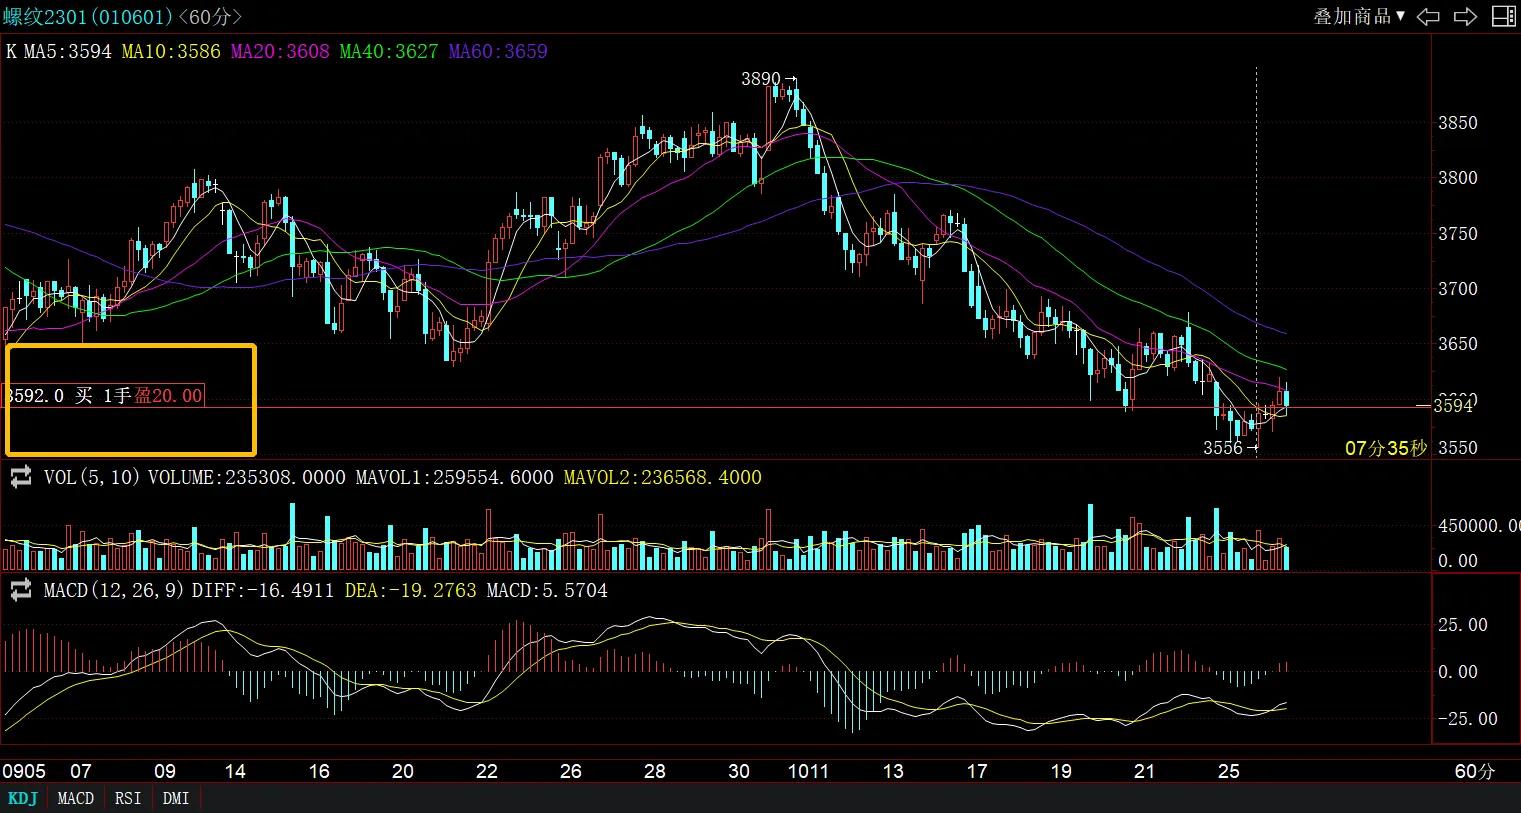This screenshot has width=1521, height=813.
Task: Switch to the KDJ indicator tab
Action: point(23,798)
